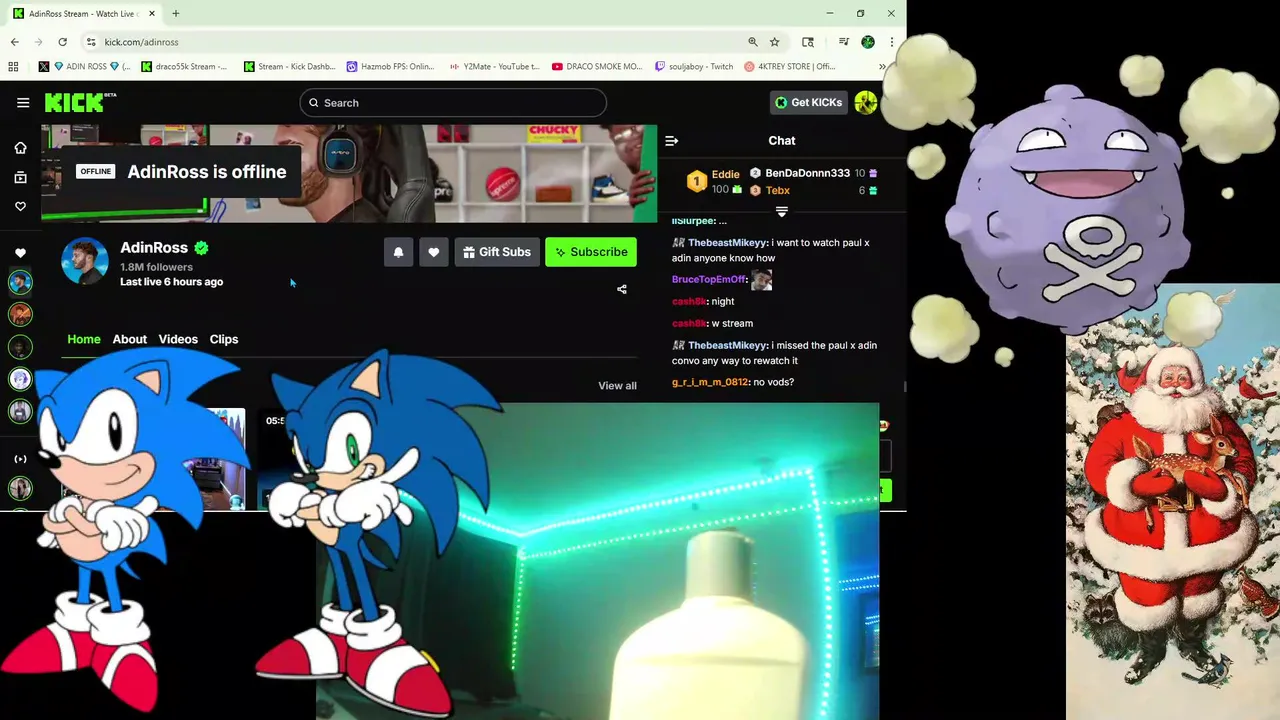
Task: Select the recommended live broadcast icon
Action: [20, 459]
